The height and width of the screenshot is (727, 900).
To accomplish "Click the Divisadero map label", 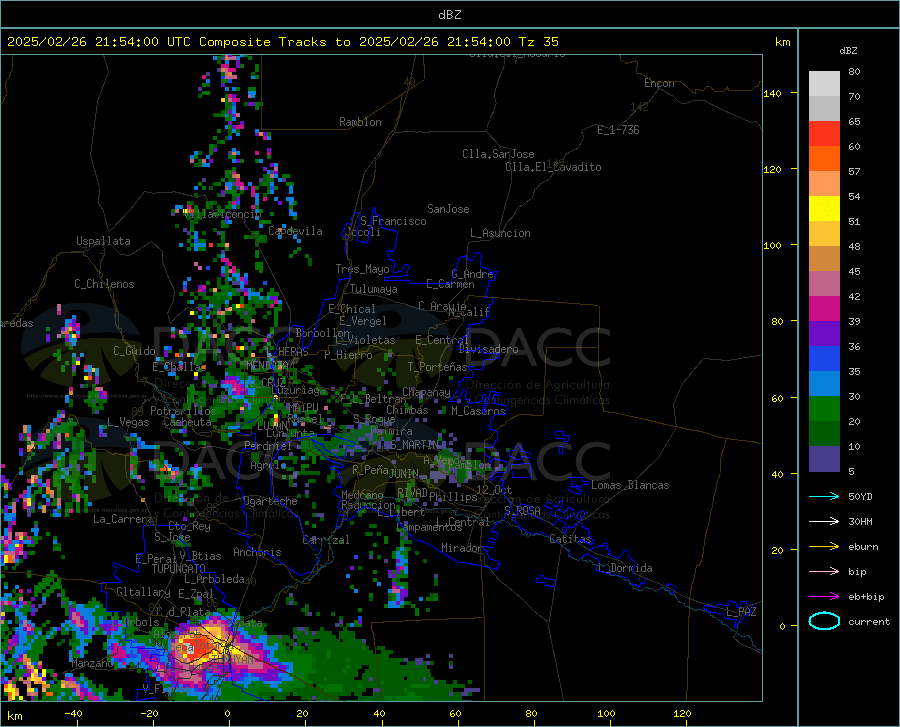I will pos(488,349).
